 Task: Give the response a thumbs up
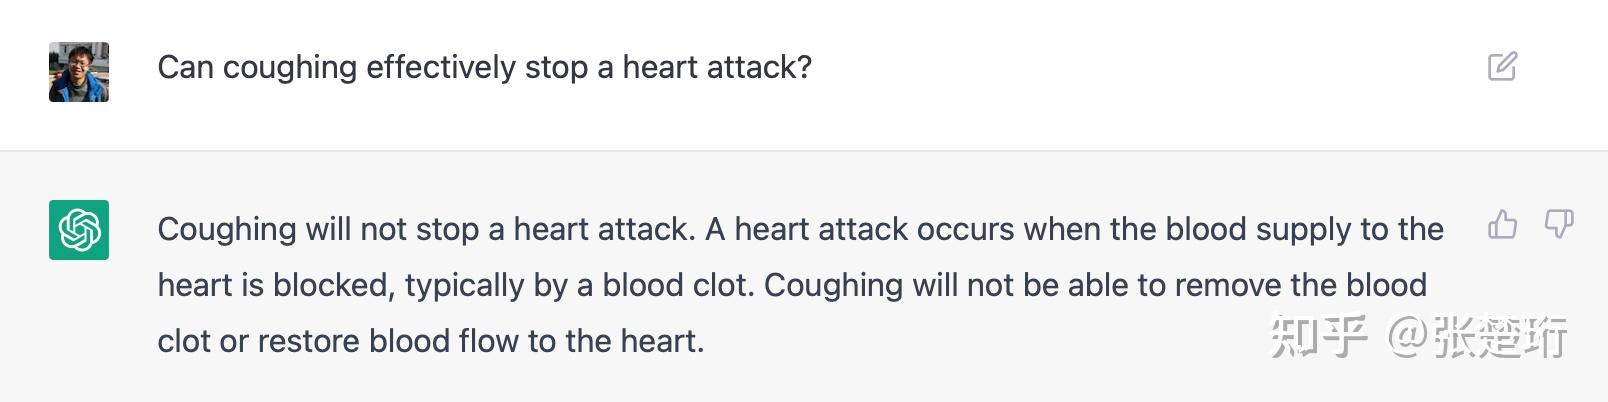point(1502,225)
